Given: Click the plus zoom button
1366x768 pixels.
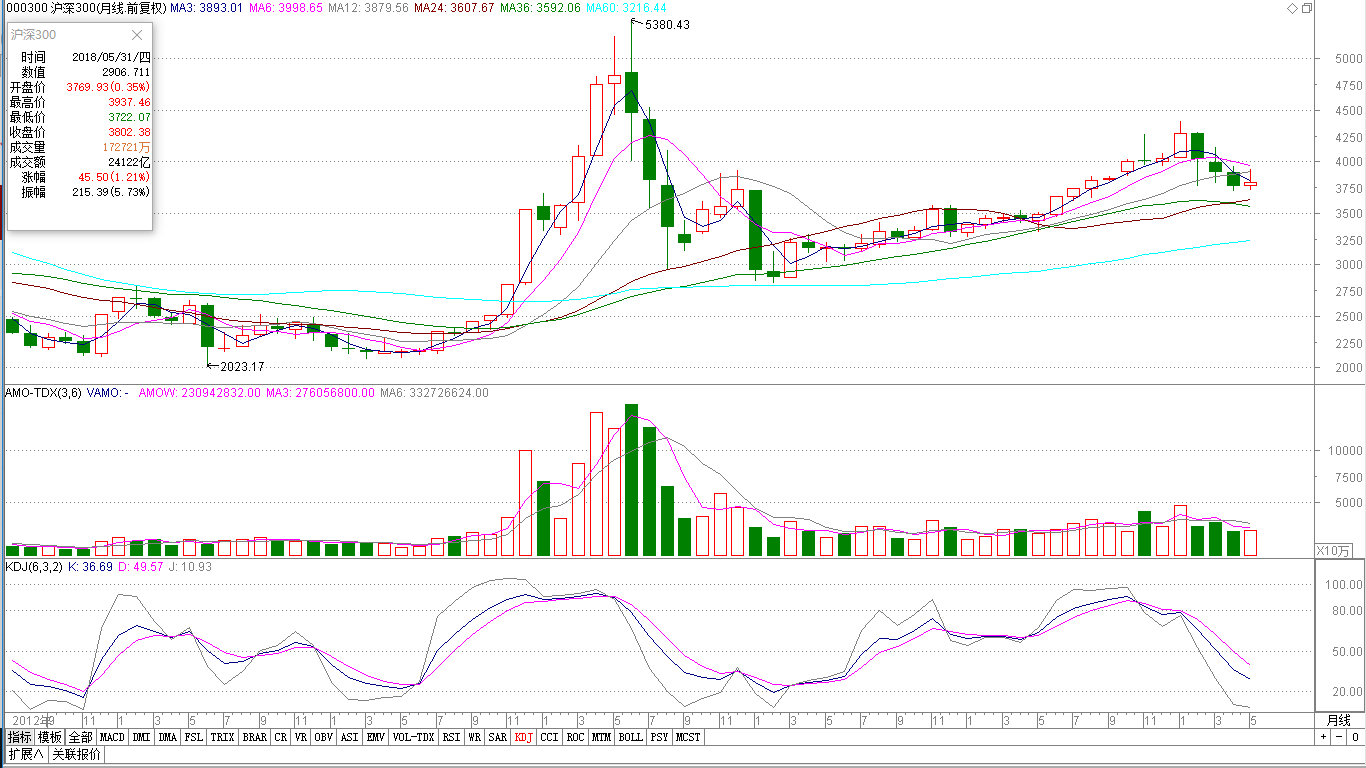Looking at the screenshot, I should click(1323, 737).
